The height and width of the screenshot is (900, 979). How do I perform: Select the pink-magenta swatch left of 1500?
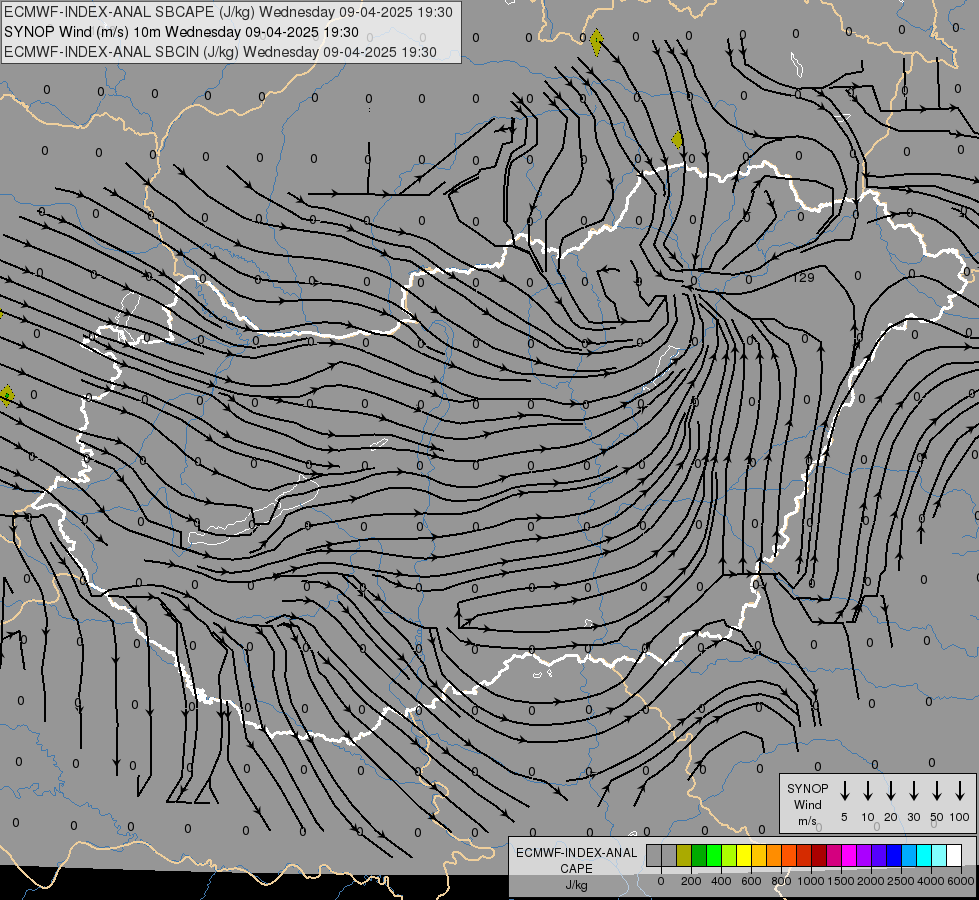(x=835, y=855)
